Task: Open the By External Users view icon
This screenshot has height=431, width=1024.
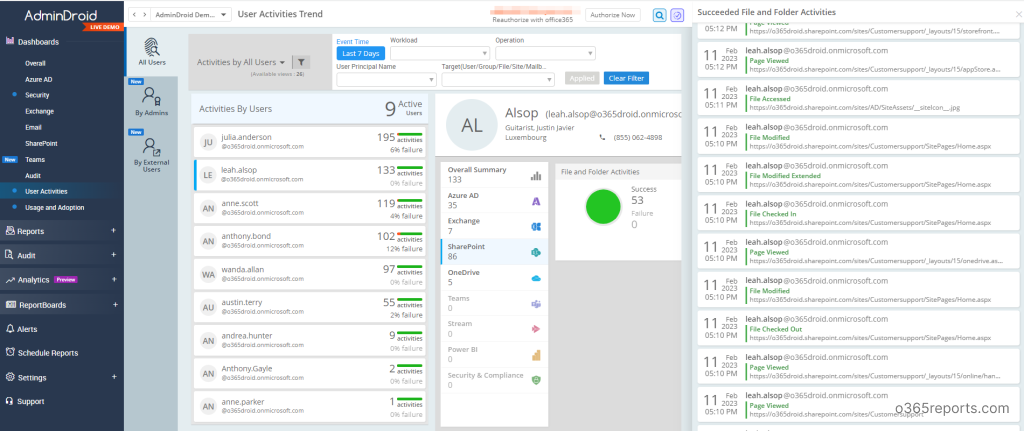Action: [152, 146]
